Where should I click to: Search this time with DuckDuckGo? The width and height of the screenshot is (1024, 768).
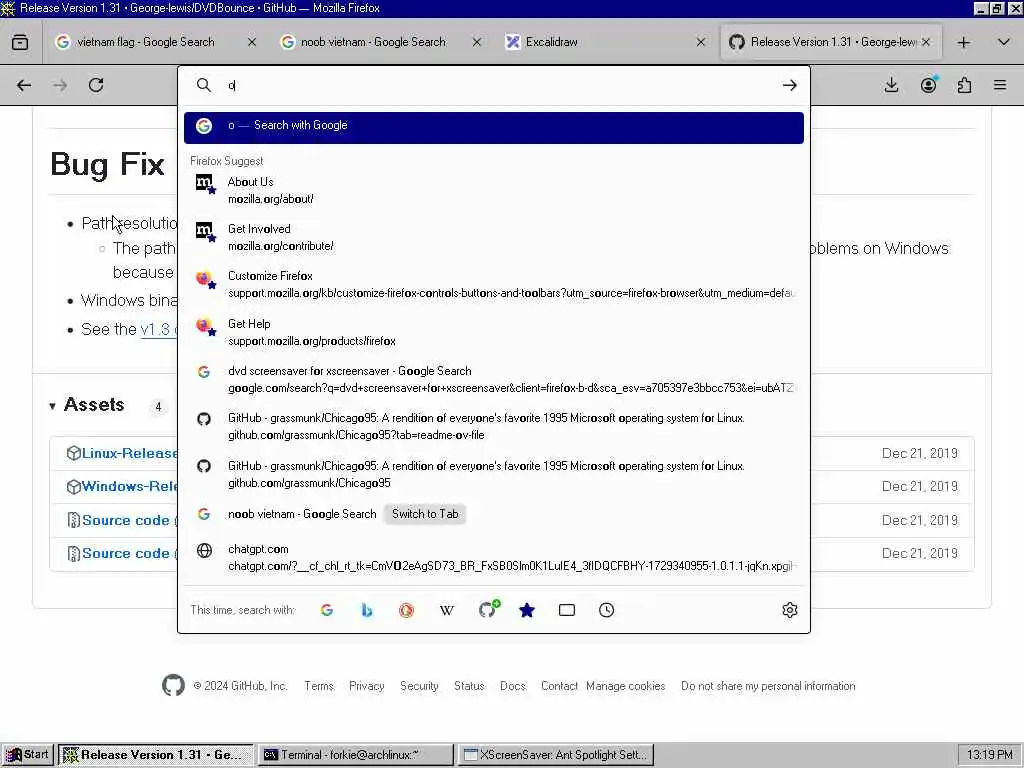[406, 610]
